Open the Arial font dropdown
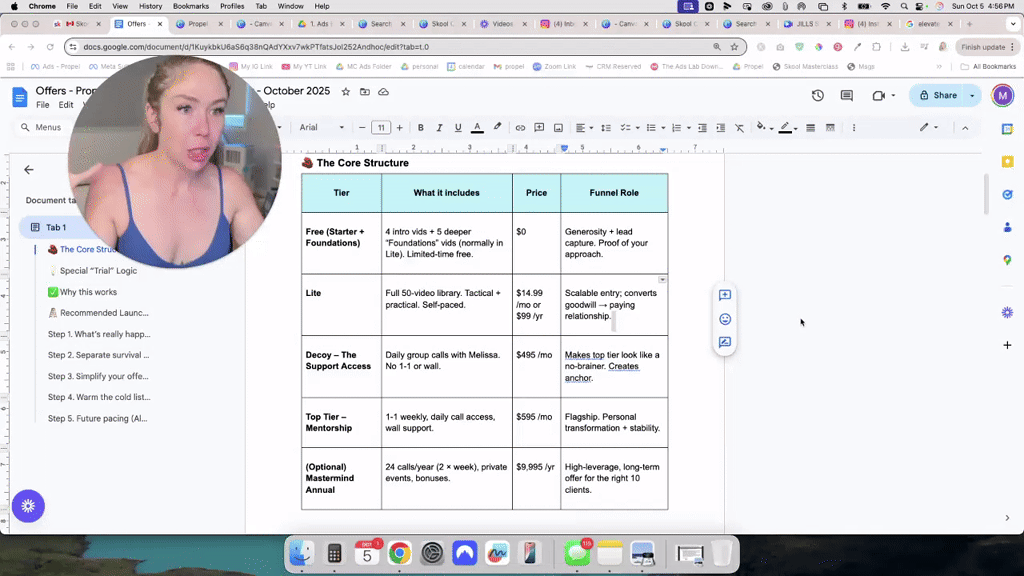The height and width of the screenshot is (576, 1024). click(x=321, y=127)
